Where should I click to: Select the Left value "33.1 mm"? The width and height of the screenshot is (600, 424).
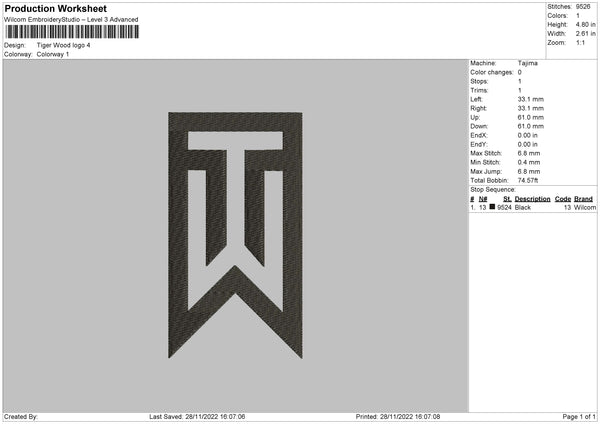click(530, 99)
